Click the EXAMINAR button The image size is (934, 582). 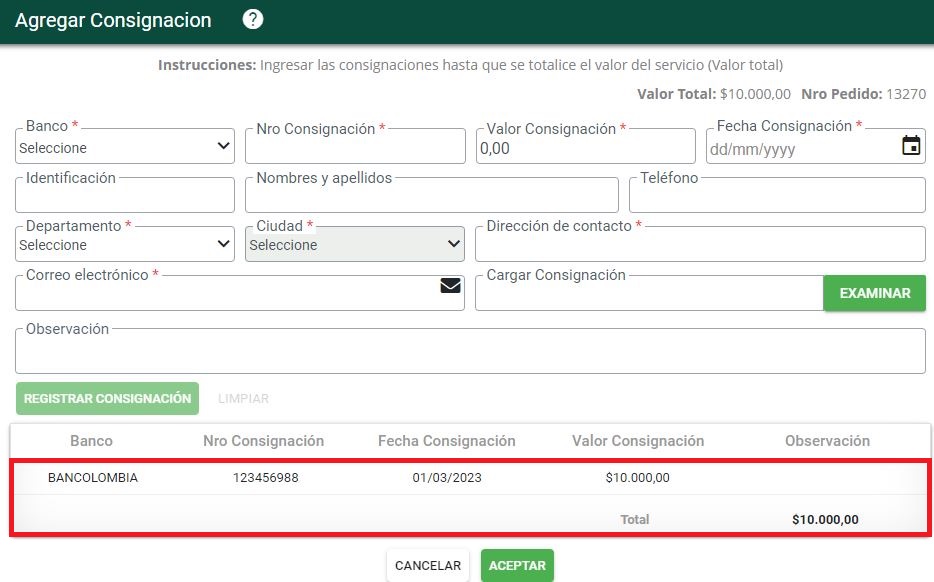874,293
